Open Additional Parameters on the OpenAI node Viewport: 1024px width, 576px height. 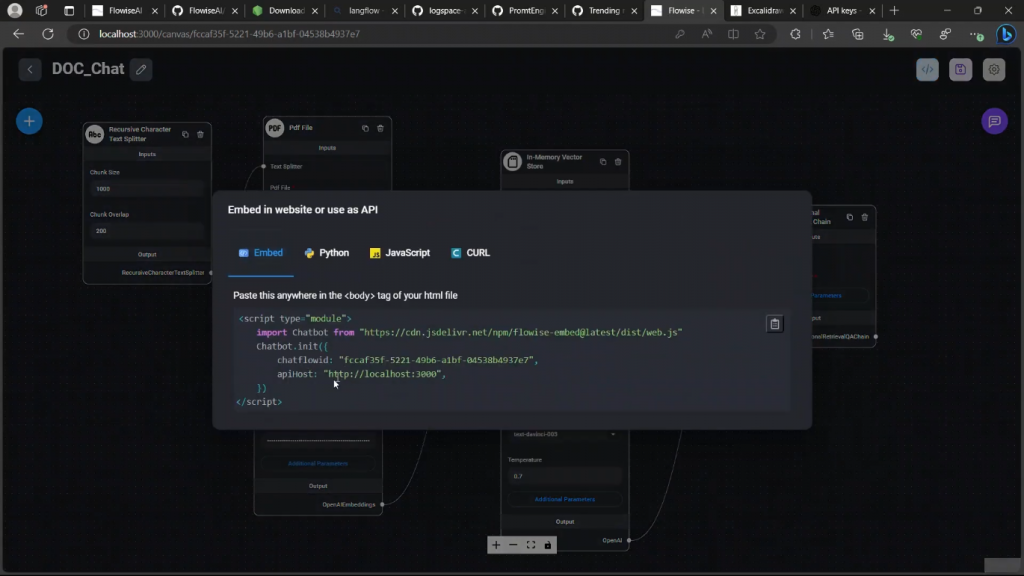pos(565,499)
